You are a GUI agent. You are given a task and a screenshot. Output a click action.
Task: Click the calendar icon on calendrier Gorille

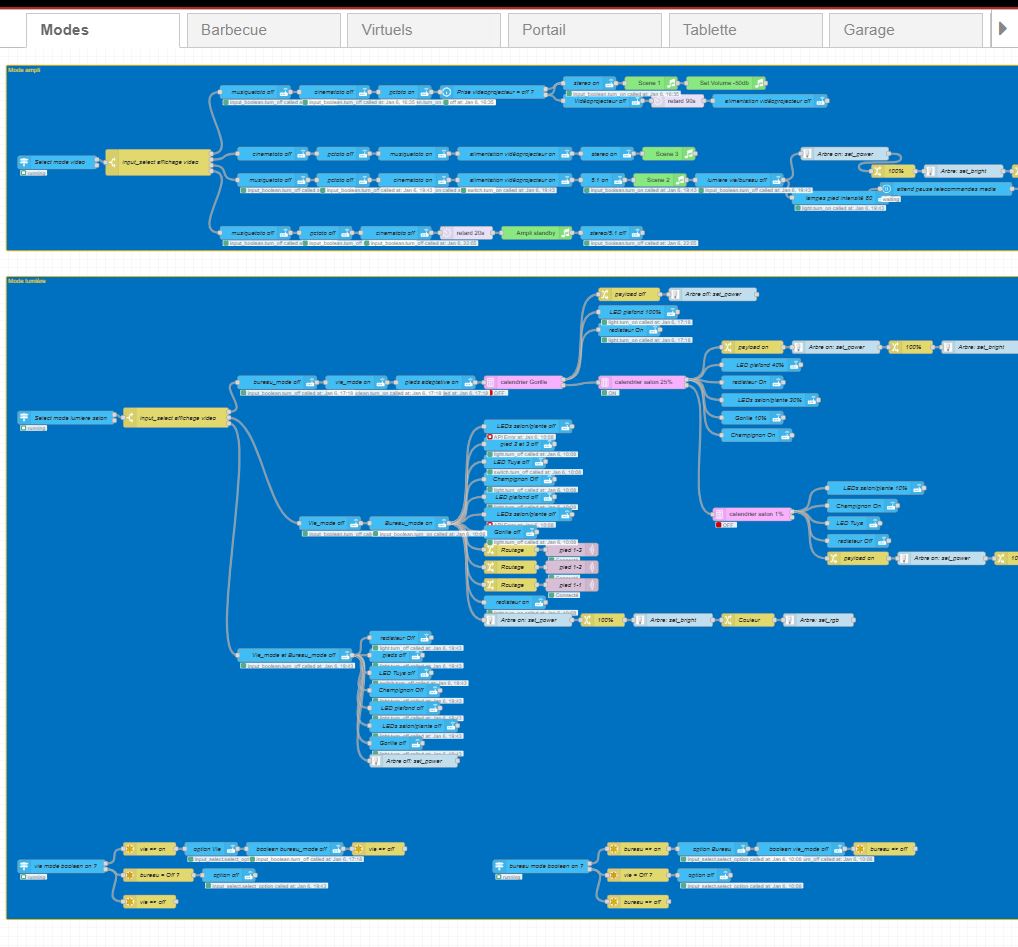pos(490,382)
